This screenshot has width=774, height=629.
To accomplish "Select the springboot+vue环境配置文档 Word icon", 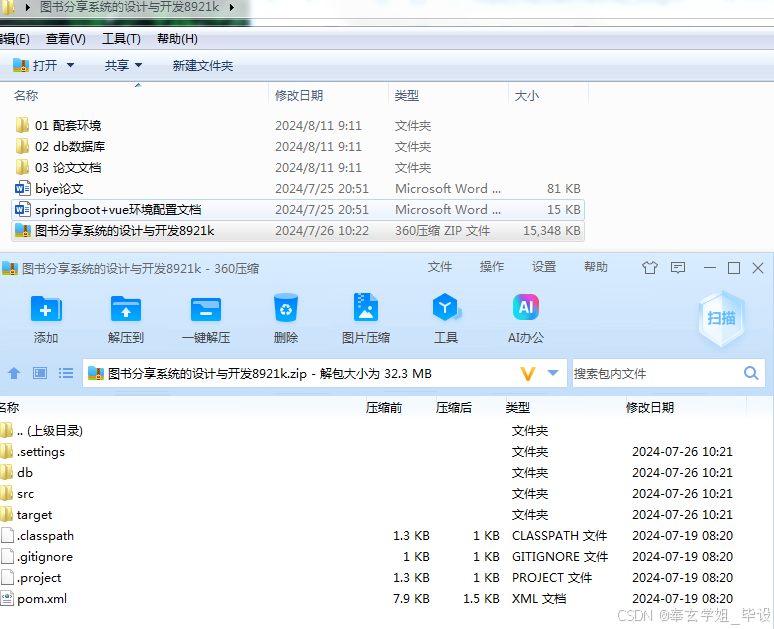I will (x=23, y=209).
